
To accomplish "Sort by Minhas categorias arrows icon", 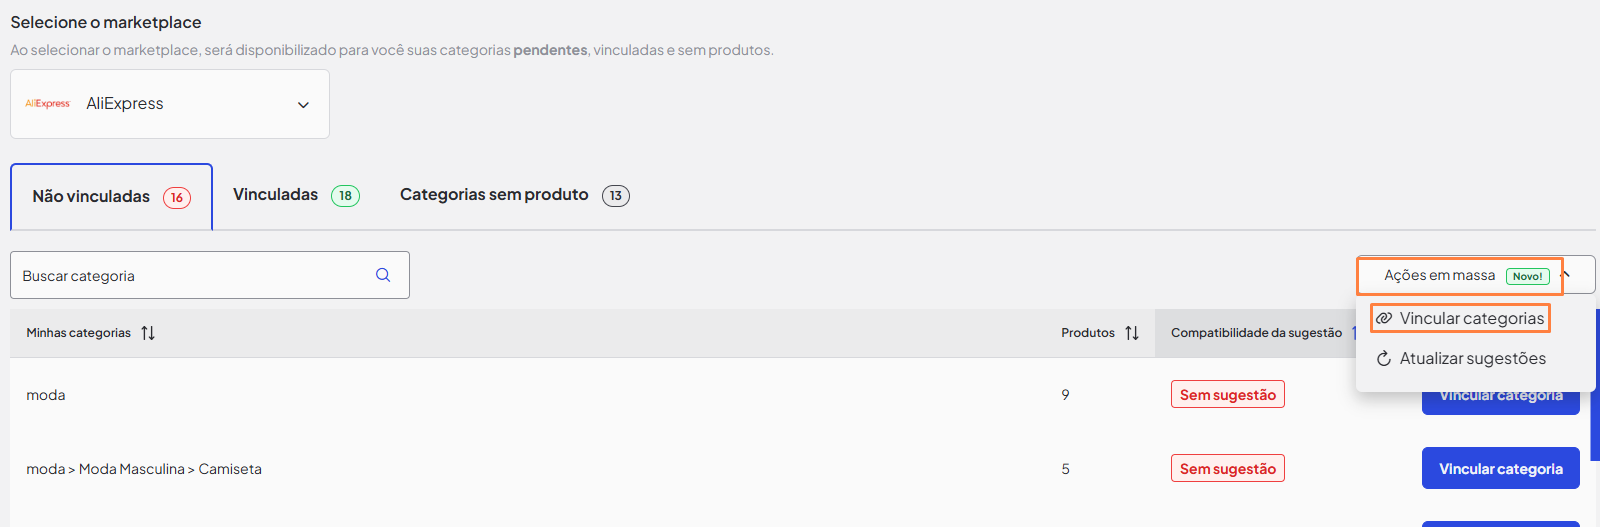I will coord(148,333).
